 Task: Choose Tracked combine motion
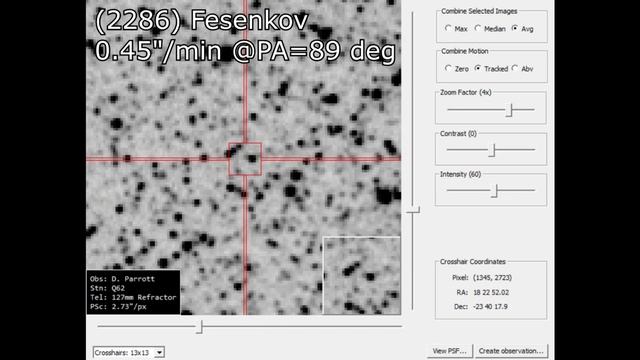coord(491,69)
